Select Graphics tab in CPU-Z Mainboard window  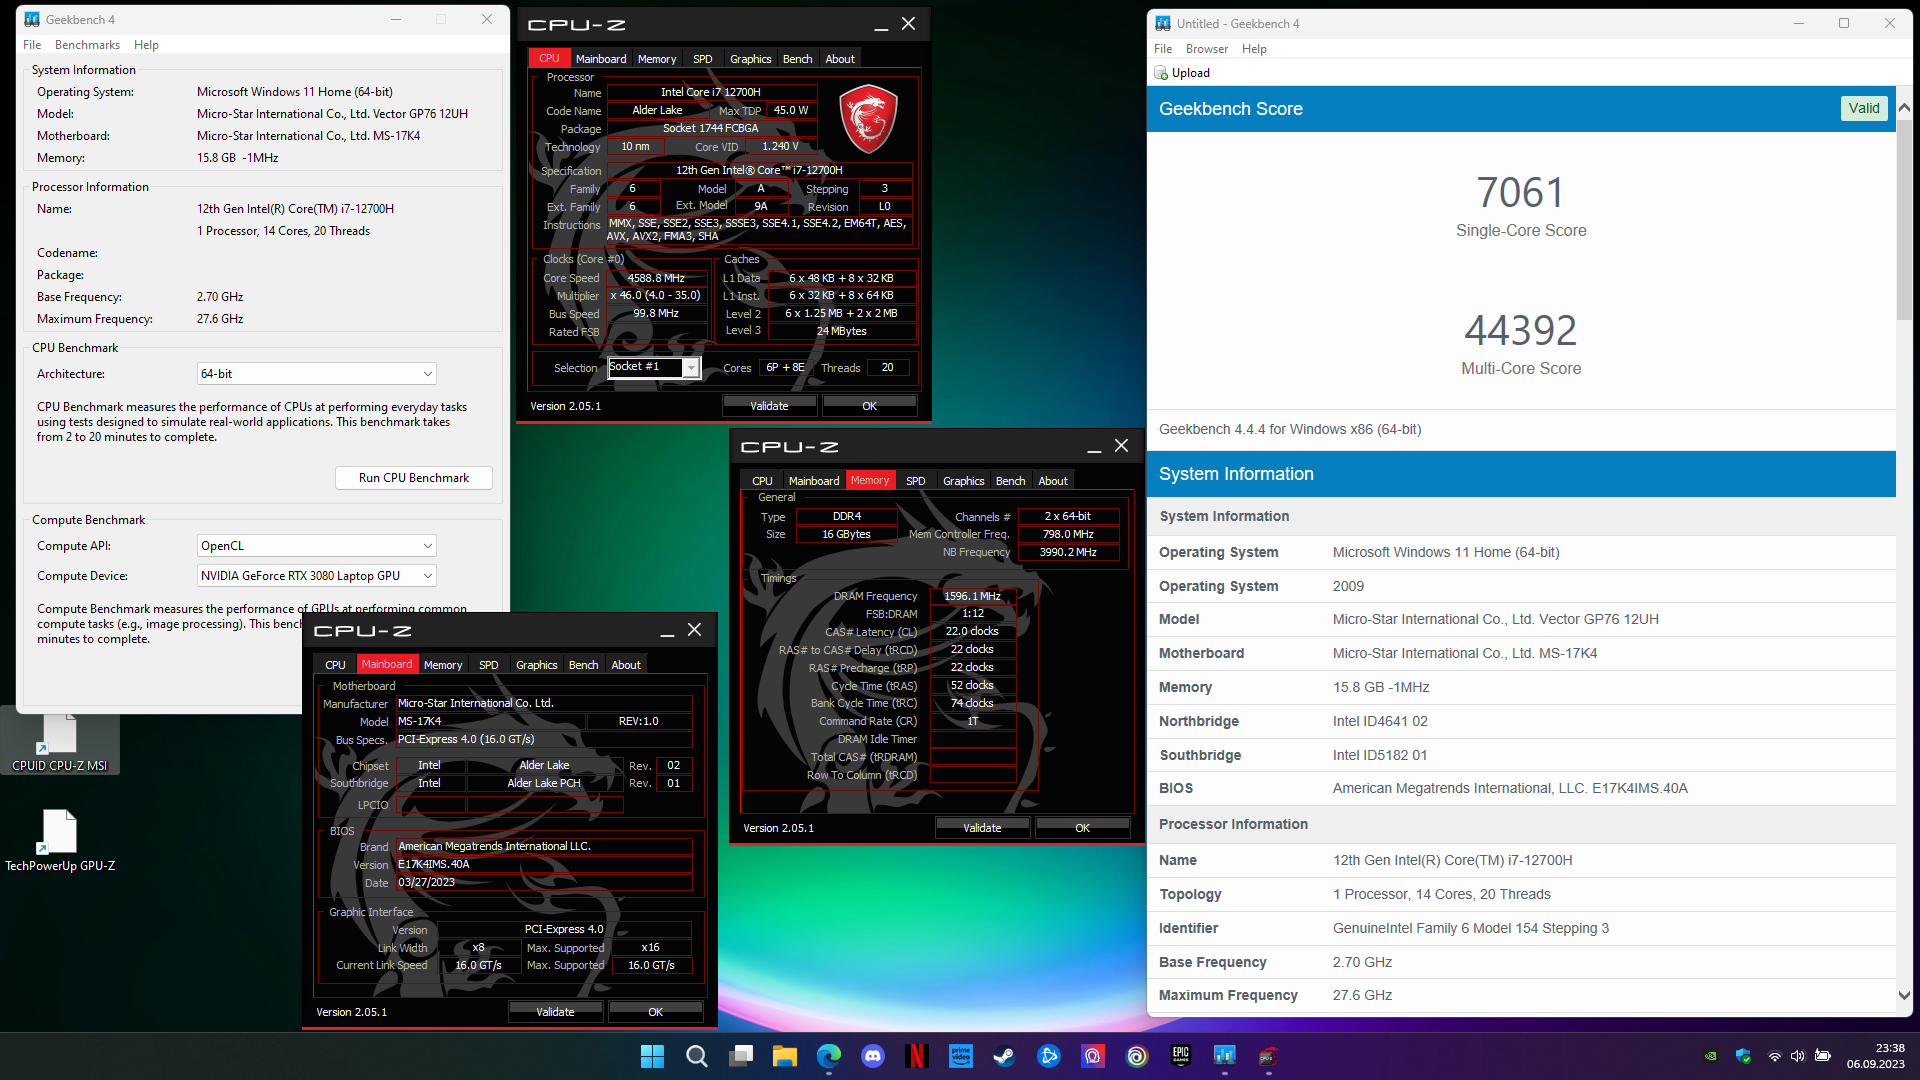536,665
